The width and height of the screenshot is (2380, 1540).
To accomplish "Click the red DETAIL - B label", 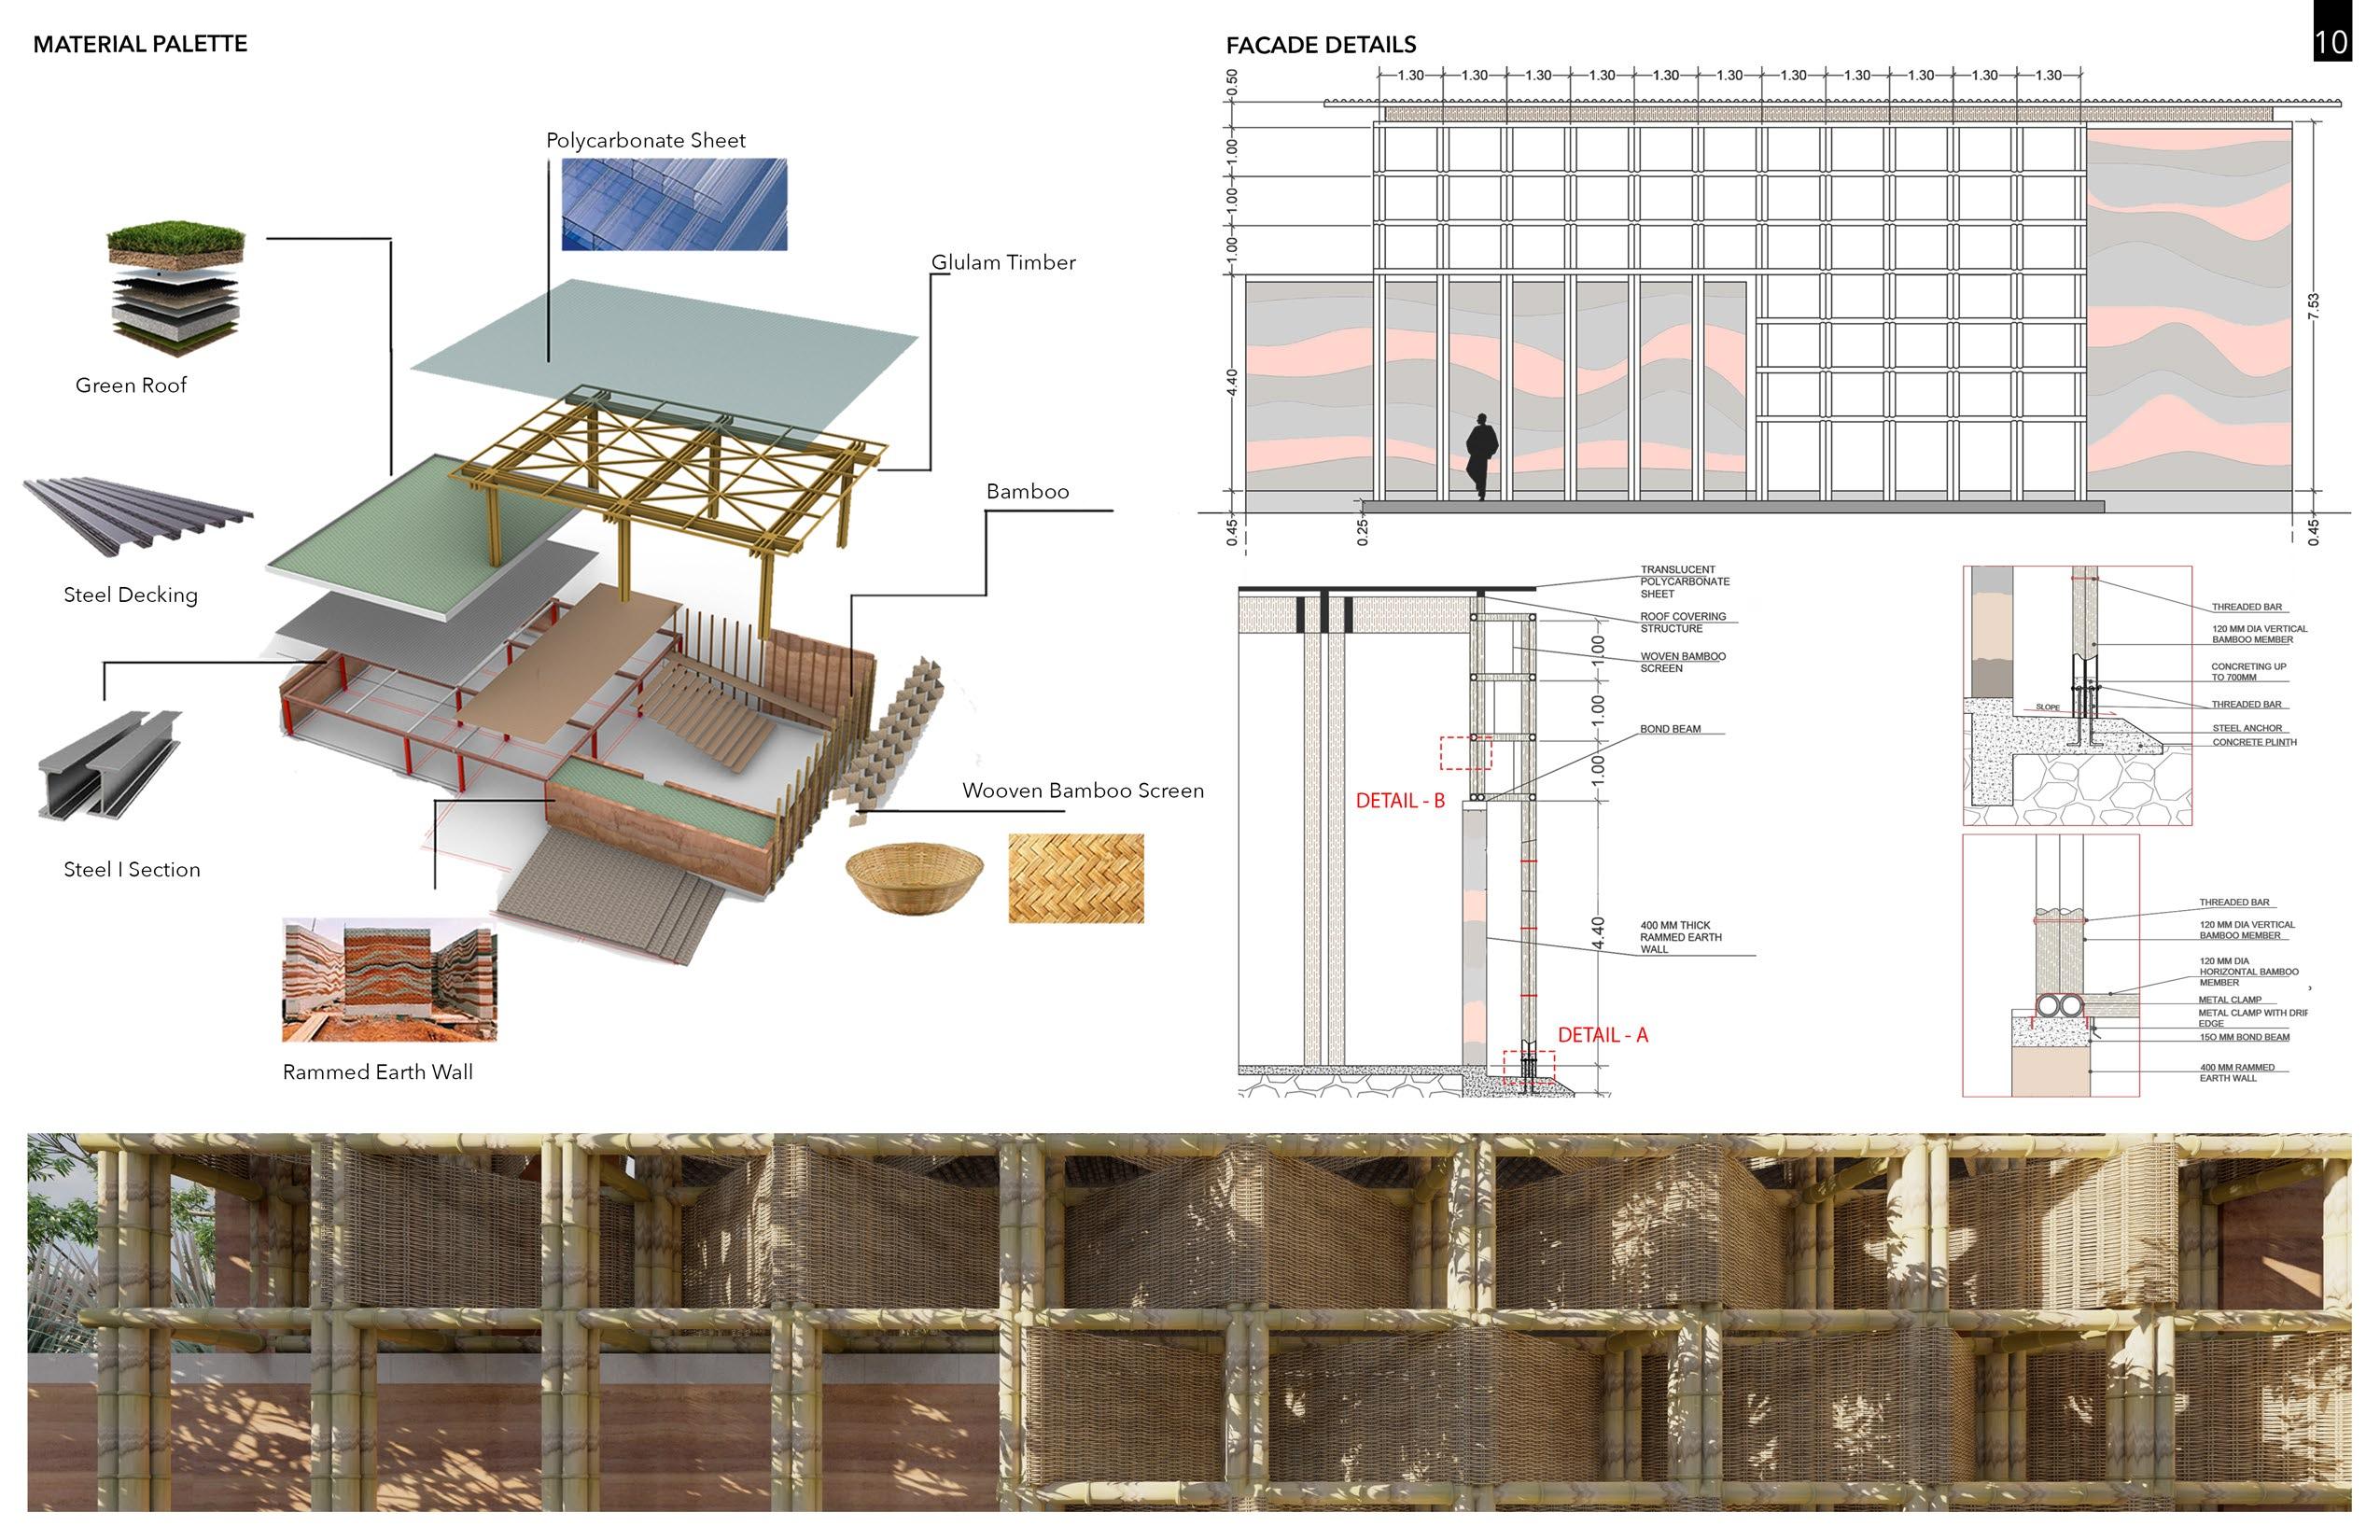I will point(1399,801).
